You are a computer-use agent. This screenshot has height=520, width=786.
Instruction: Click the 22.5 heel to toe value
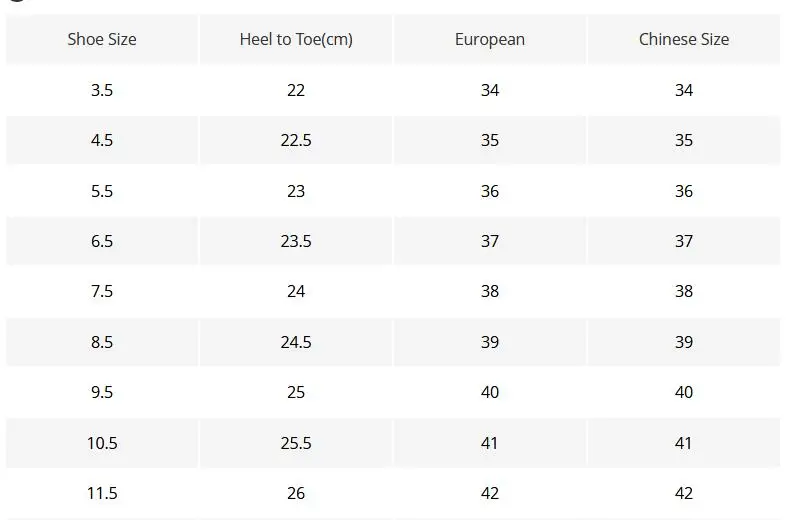296,140
